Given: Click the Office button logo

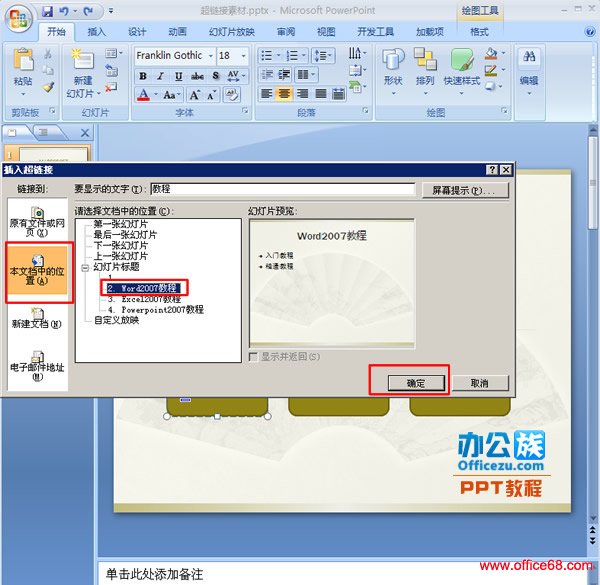Looking at the screenshot, I should [x=19, y=18].
